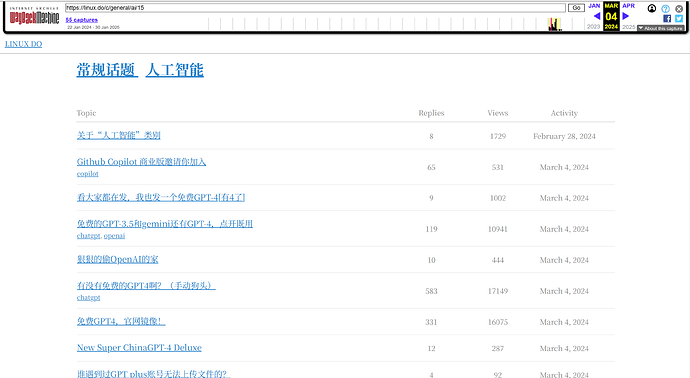This screenshot has width=690, height=378.
Task: Click the 17149 views value
Action: pyautogui.click(x=498, y=291)
